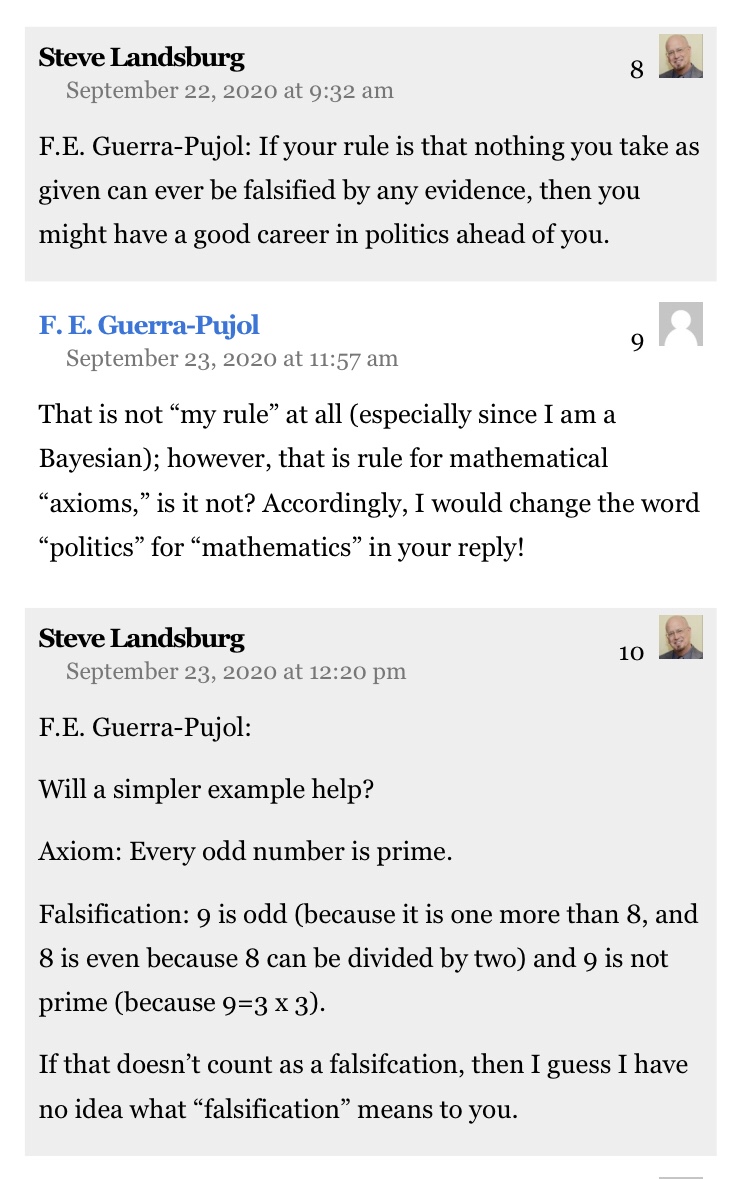Click the Steve Landsburg name on comment 8
The width and height of the screenshot is (750, 1179).
(x=141, y=58)
